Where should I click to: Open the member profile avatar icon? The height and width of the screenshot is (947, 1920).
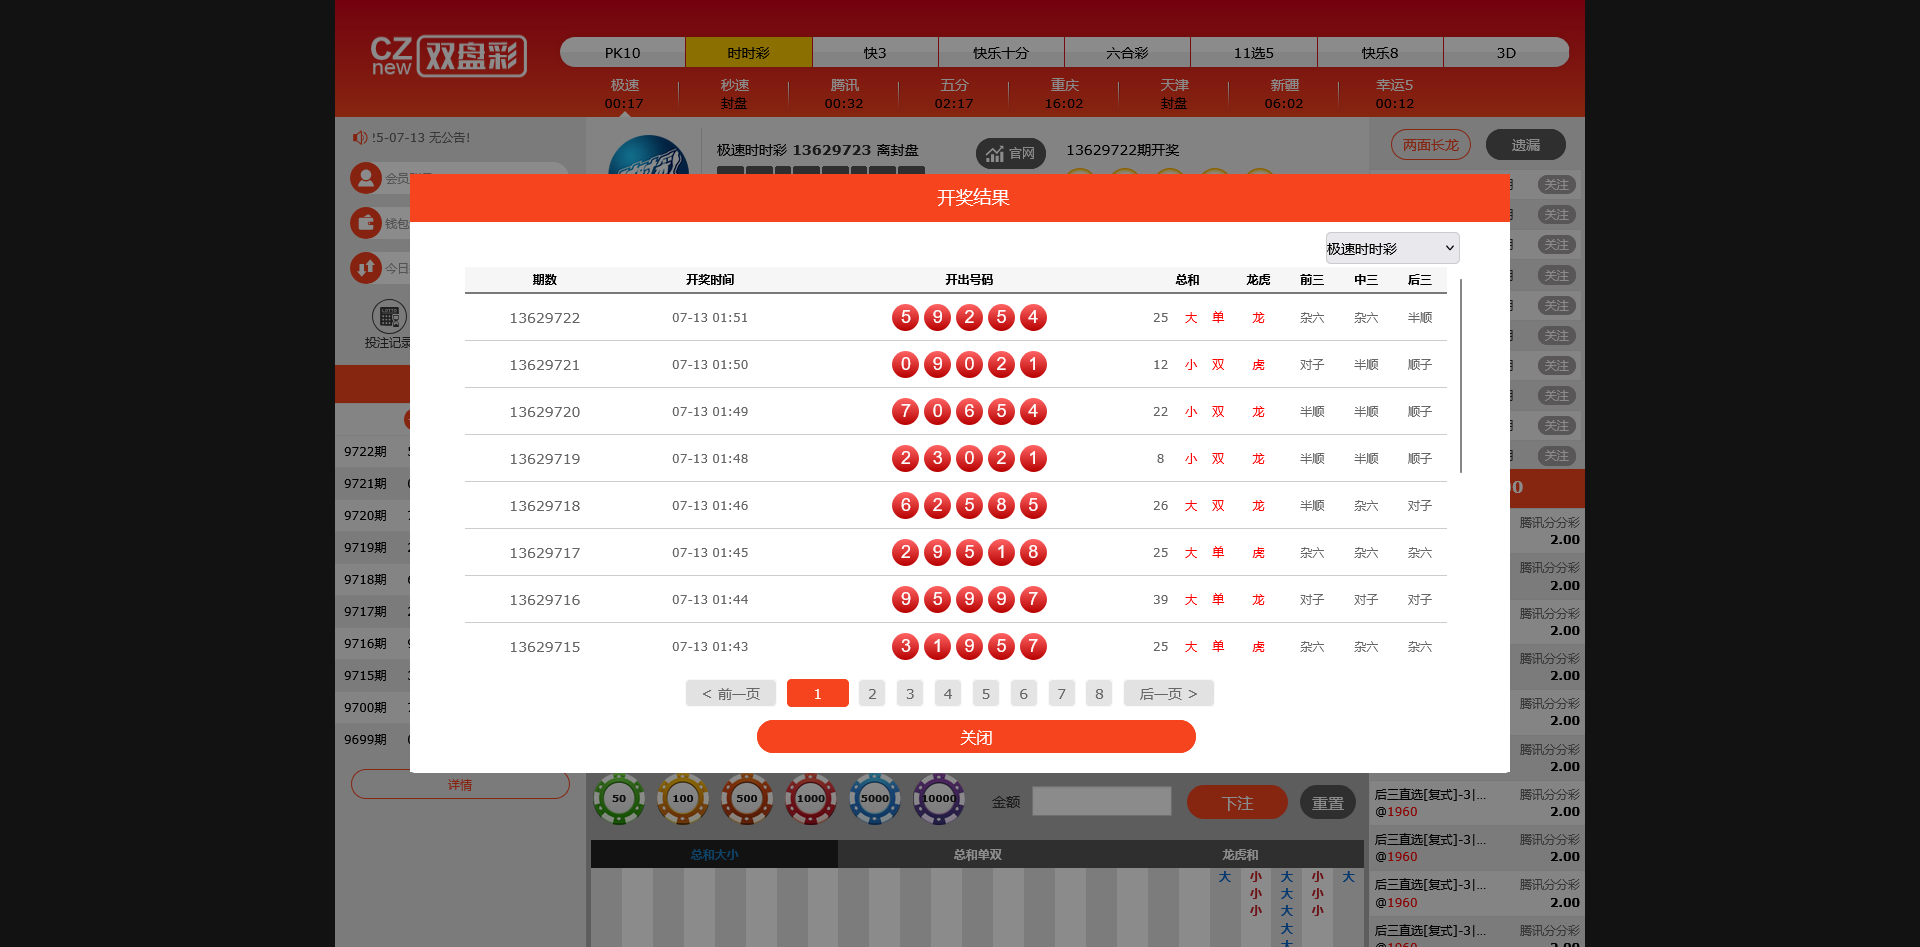pos(366,178)
